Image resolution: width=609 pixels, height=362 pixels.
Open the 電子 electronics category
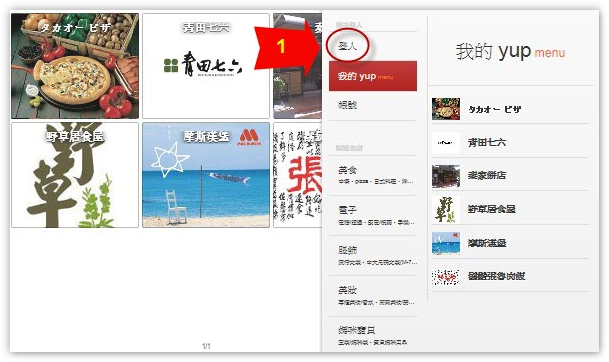pyautogui.click(x=373, y=216)
